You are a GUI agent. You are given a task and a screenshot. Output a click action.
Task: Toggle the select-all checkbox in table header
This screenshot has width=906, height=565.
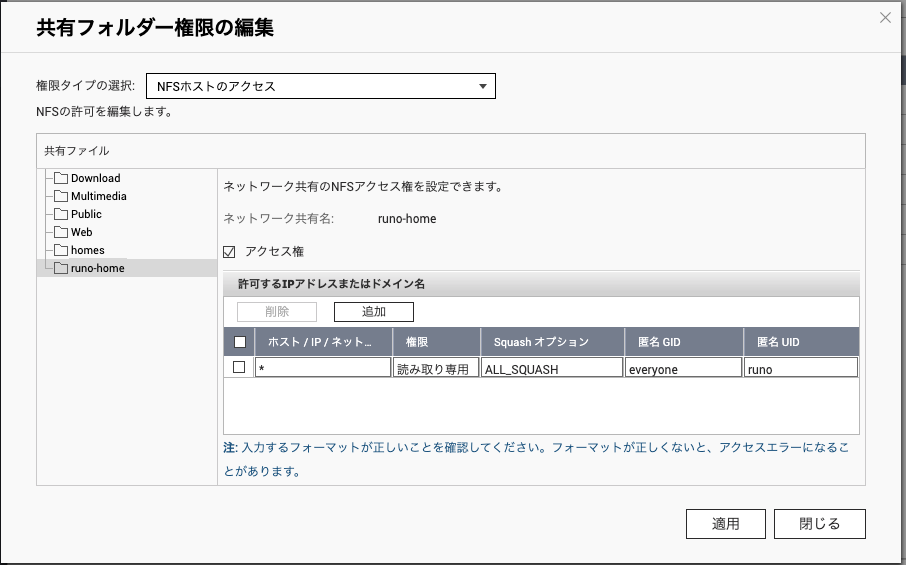[240, 342]
